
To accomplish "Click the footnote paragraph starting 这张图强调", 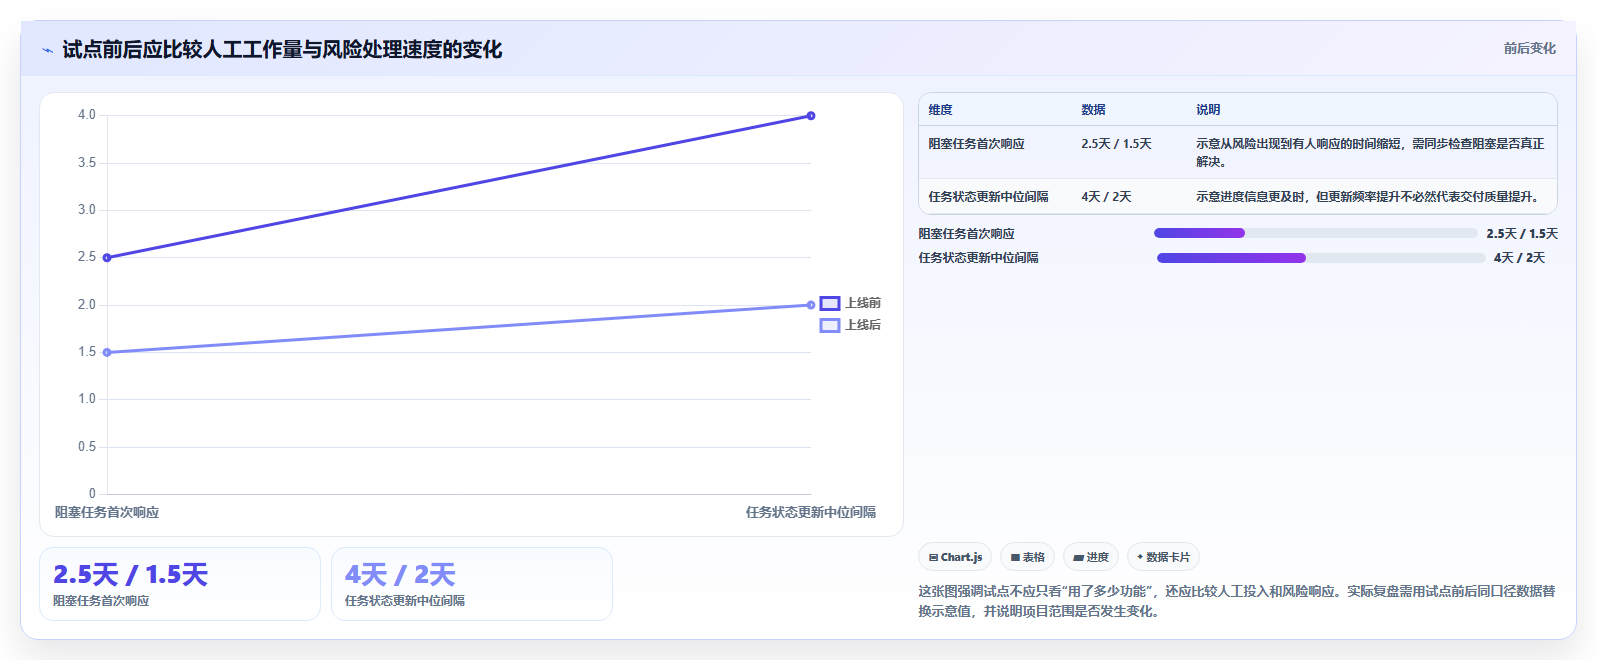I will click(x=1237, y=601).
